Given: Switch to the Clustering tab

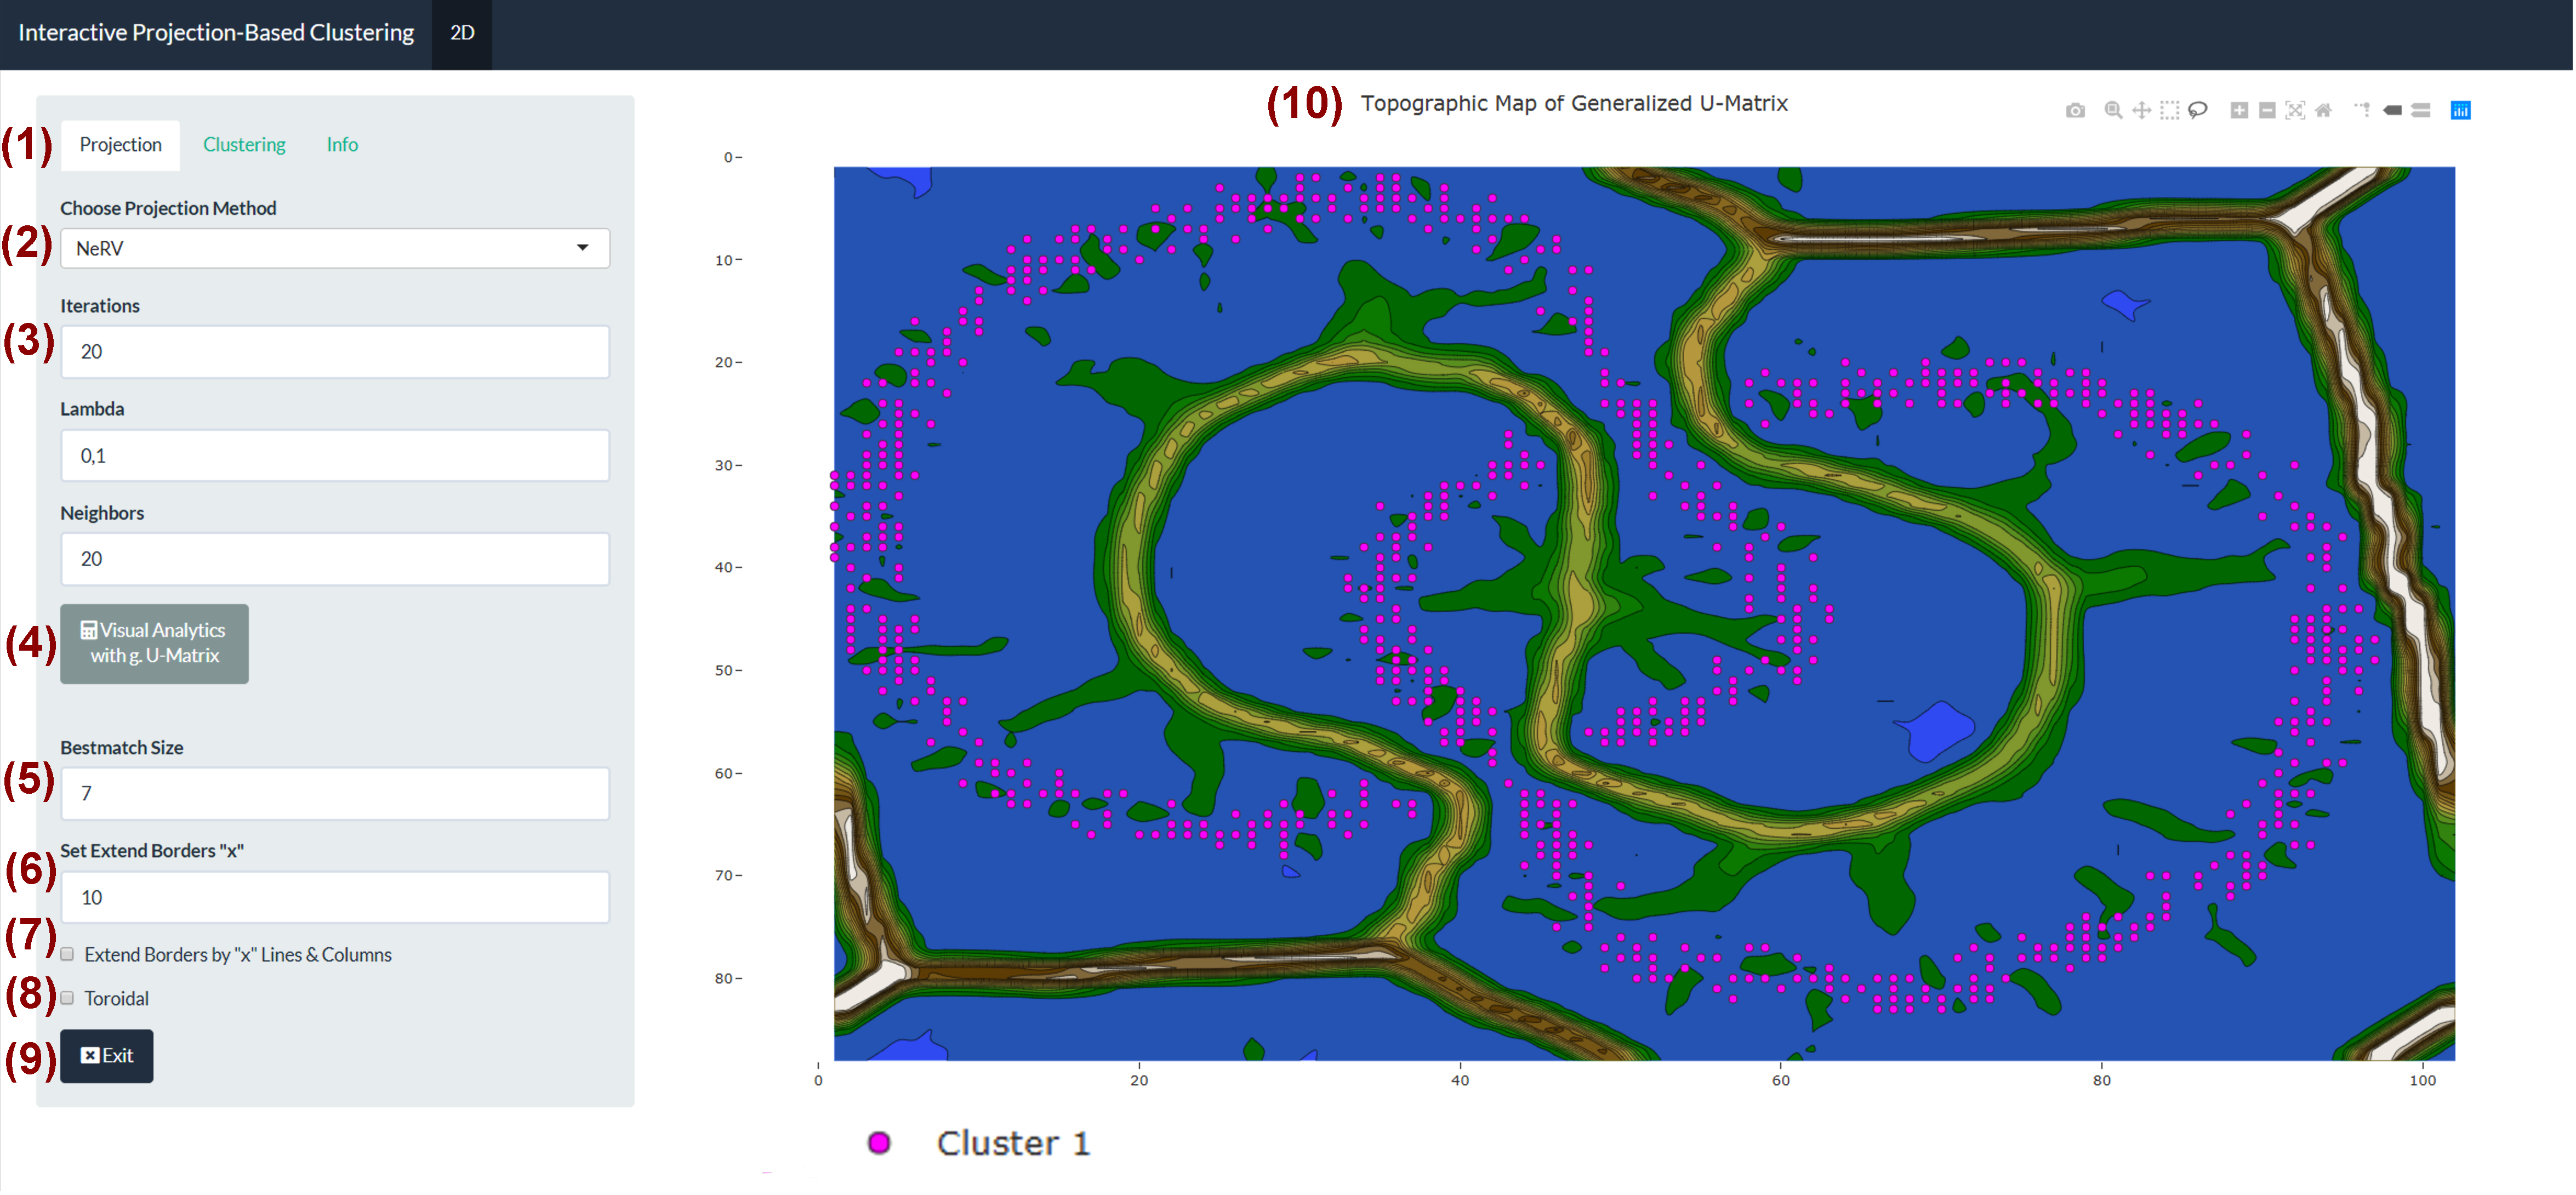Looking at the screenshot, I should (244, 145).
